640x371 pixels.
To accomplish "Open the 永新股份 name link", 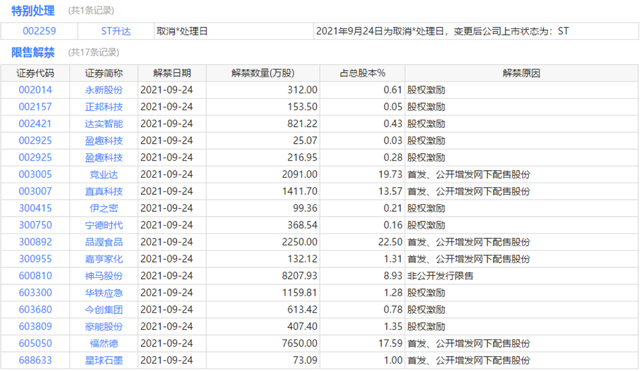I will tap(104, 90).
